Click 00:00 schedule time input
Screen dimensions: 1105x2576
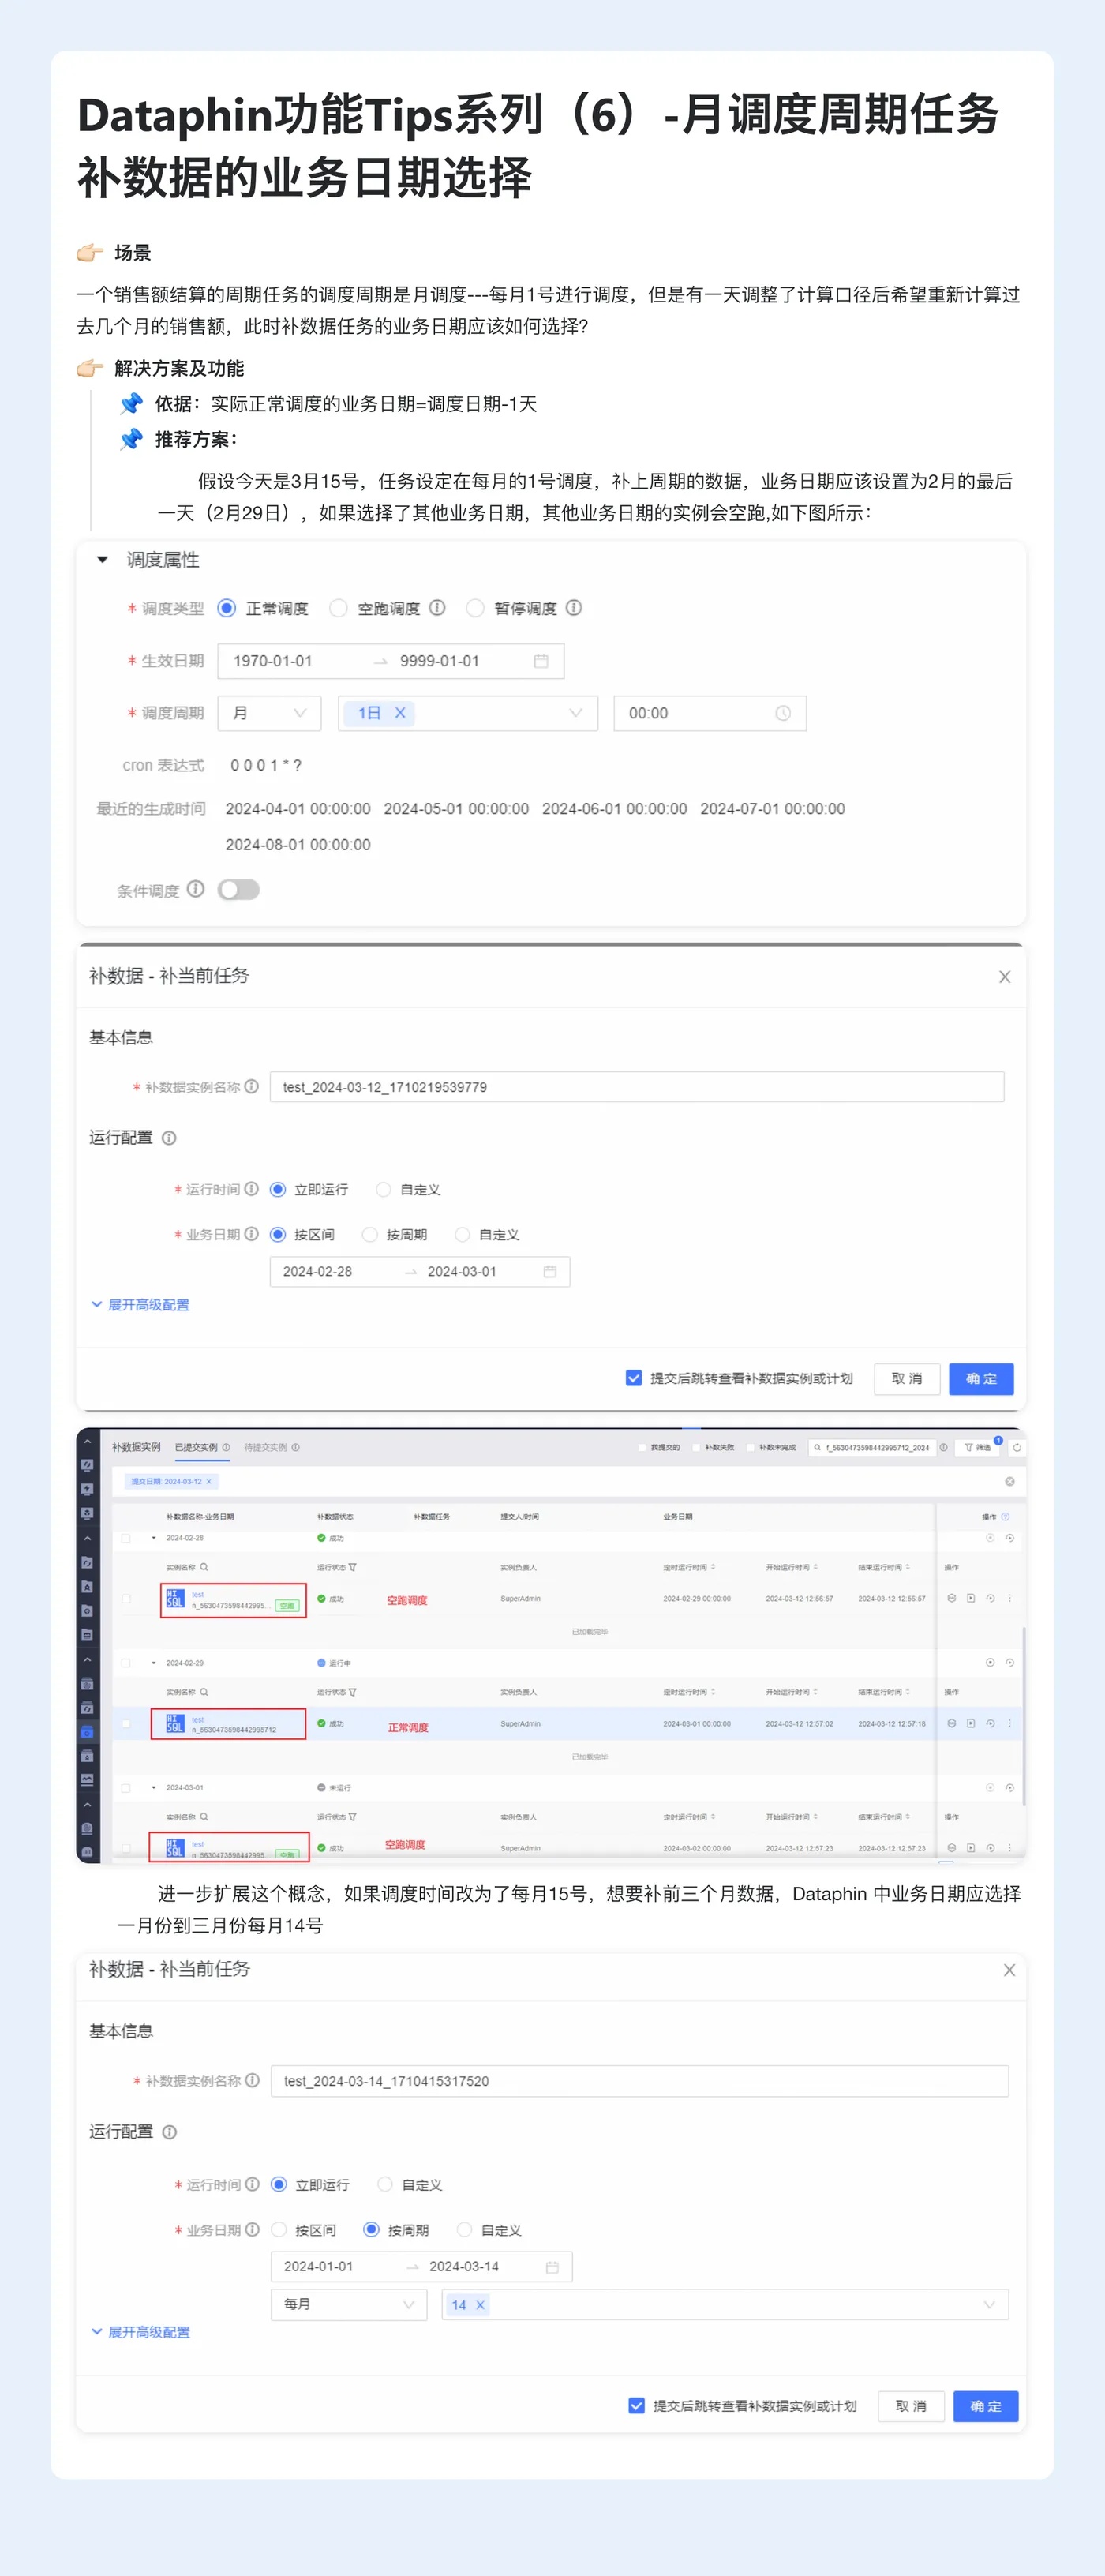(x=710, y=713)
